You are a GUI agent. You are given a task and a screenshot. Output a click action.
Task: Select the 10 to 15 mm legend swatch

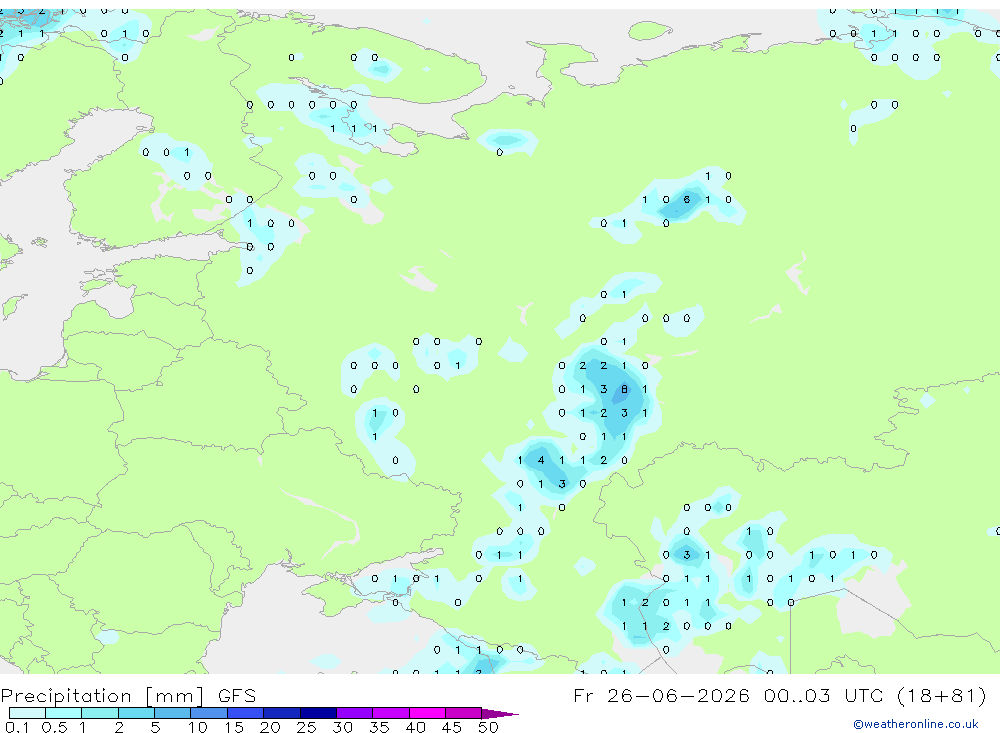click(209, 713)
